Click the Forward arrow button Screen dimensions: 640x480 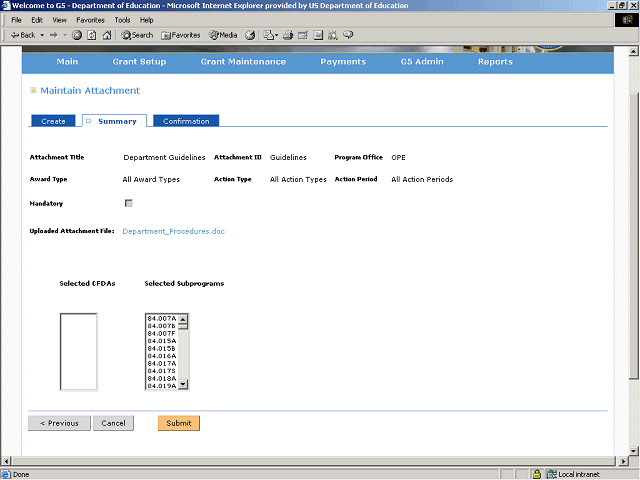point(54,35)
